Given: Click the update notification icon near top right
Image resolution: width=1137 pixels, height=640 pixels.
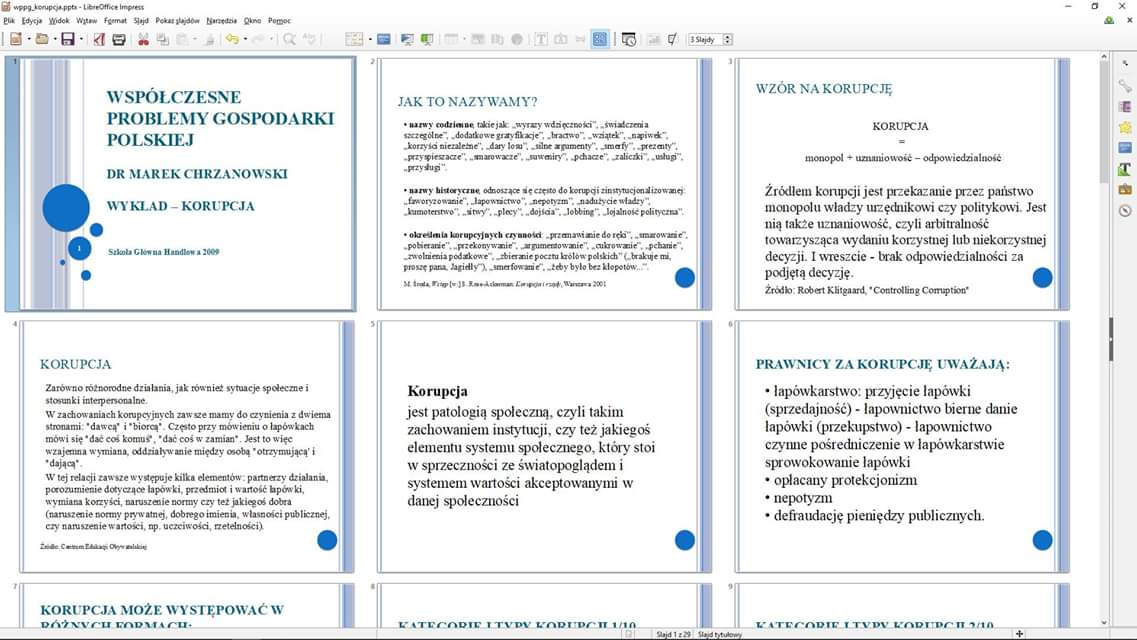Looking at the screenshot, I should (1109, 21).
